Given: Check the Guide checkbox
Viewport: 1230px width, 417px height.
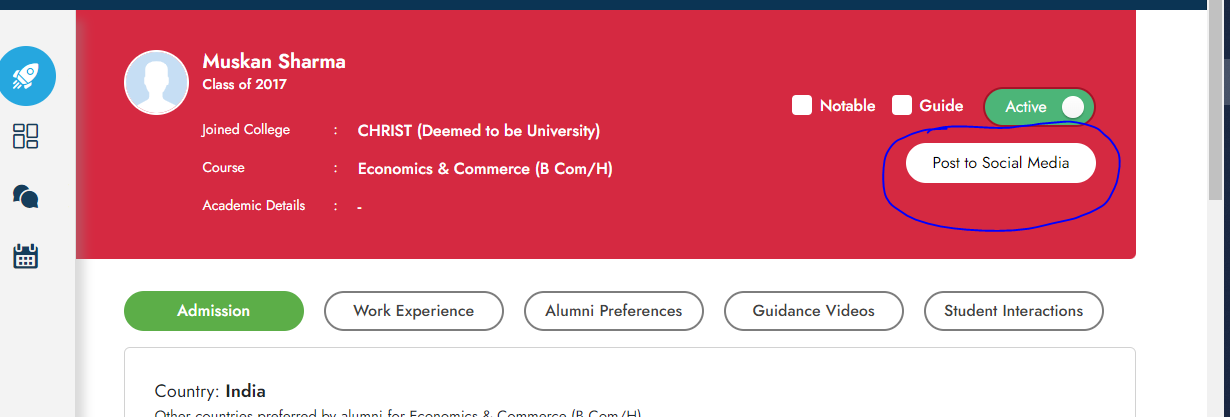Looking at the screenshot, I should coord(902,105).
